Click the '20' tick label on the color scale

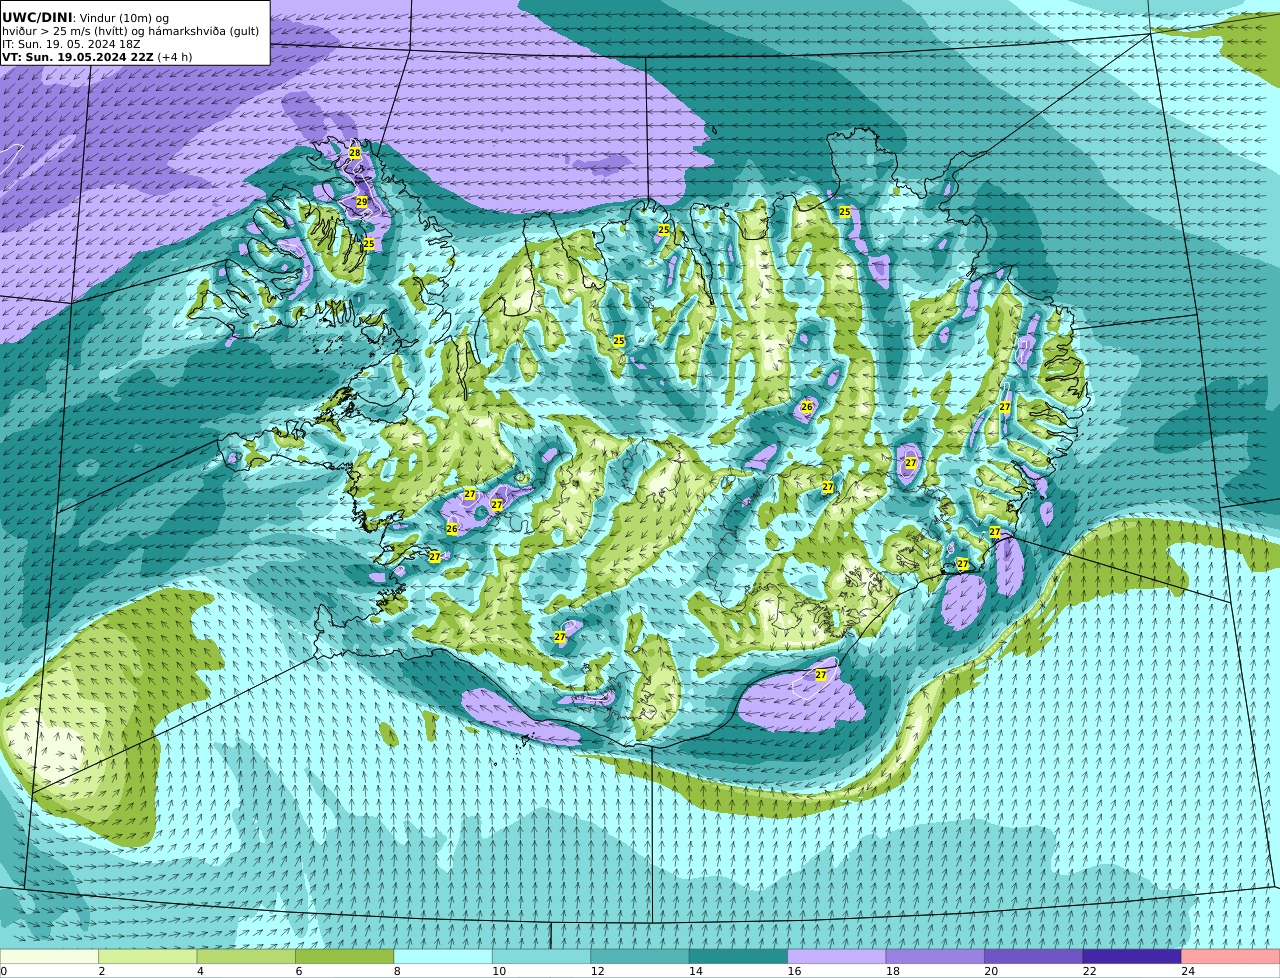coord(991,971)
